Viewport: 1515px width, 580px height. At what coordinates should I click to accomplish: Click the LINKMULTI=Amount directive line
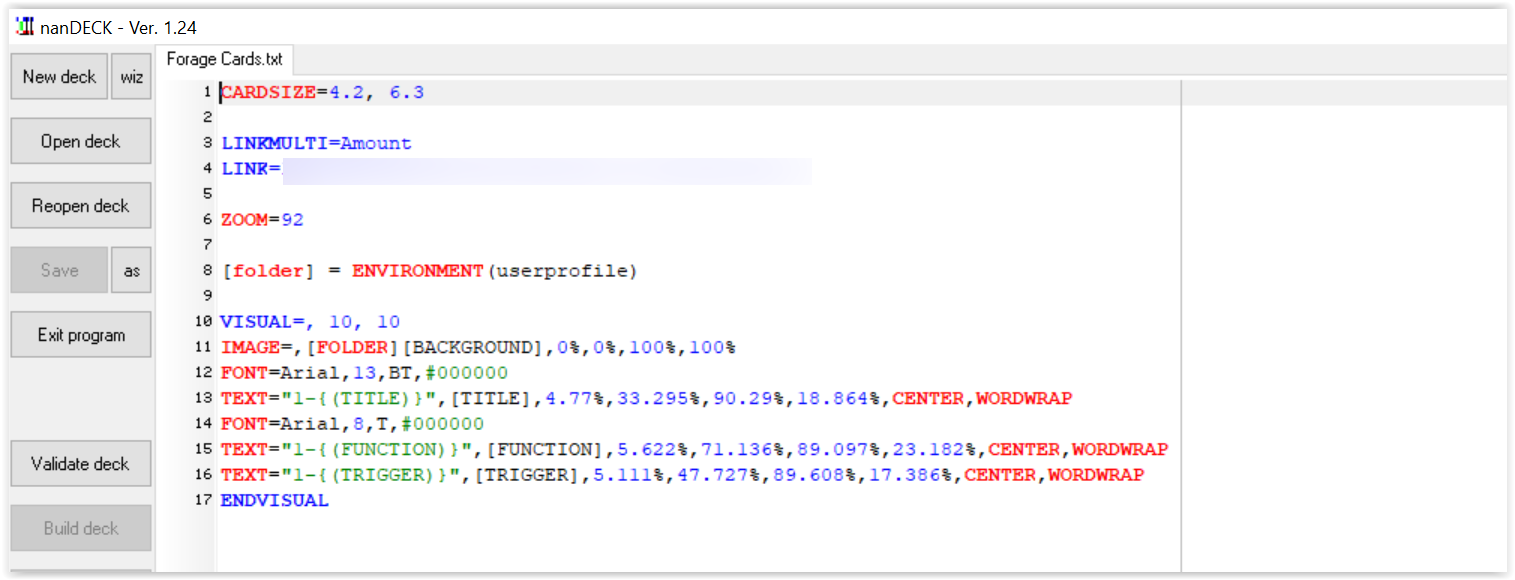[315, 142]
